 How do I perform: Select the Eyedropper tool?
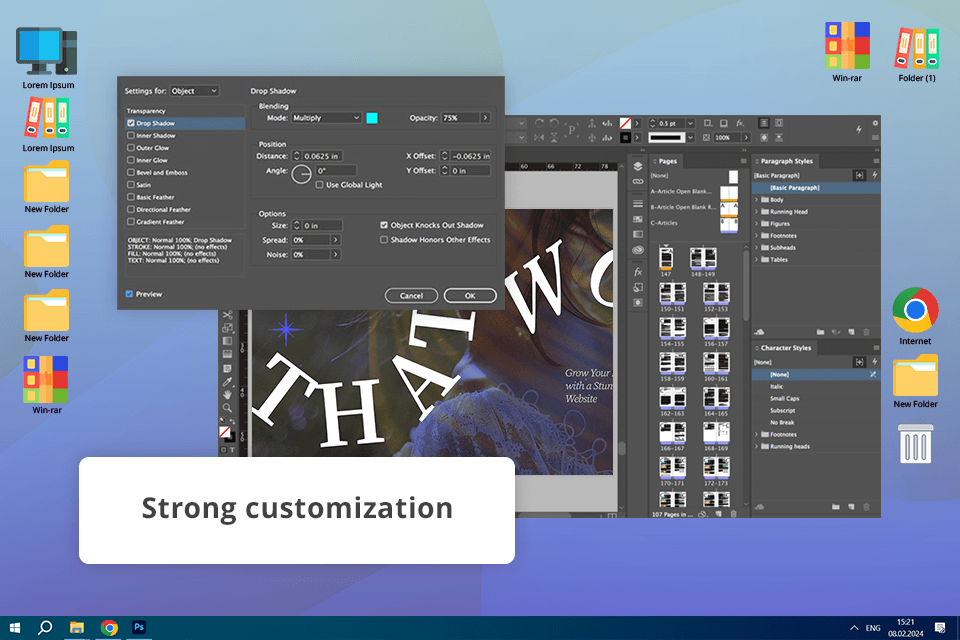pyautogui.click(x=227, y=382)
